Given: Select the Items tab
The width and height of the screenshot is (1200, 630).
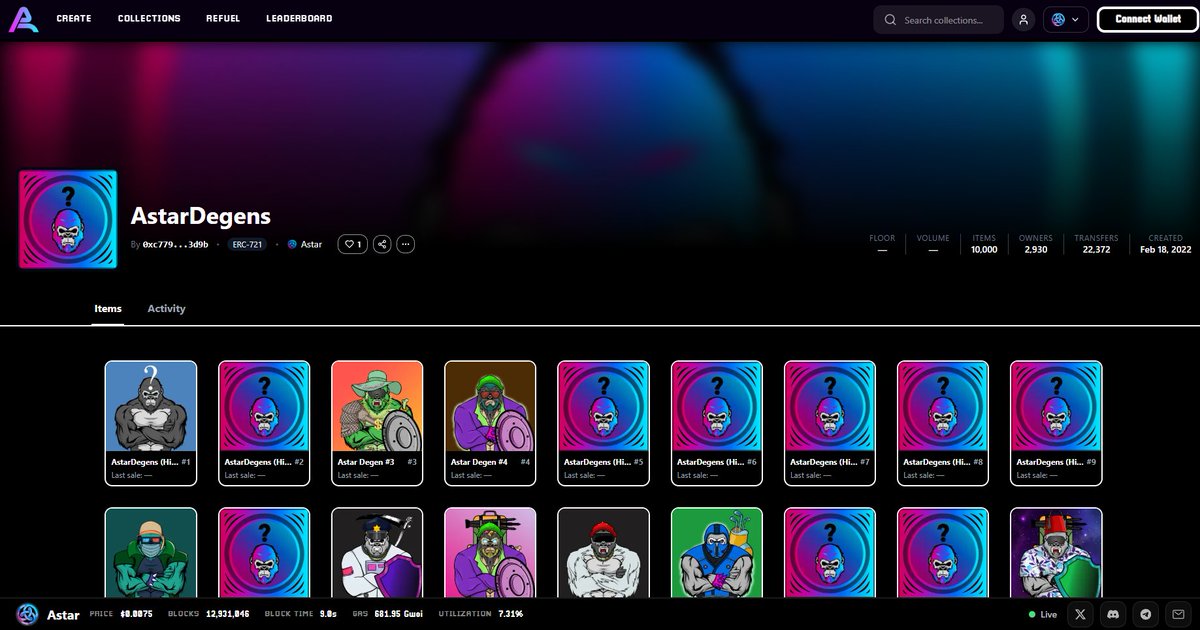Looking at the screenshot, I should point(108,309).
